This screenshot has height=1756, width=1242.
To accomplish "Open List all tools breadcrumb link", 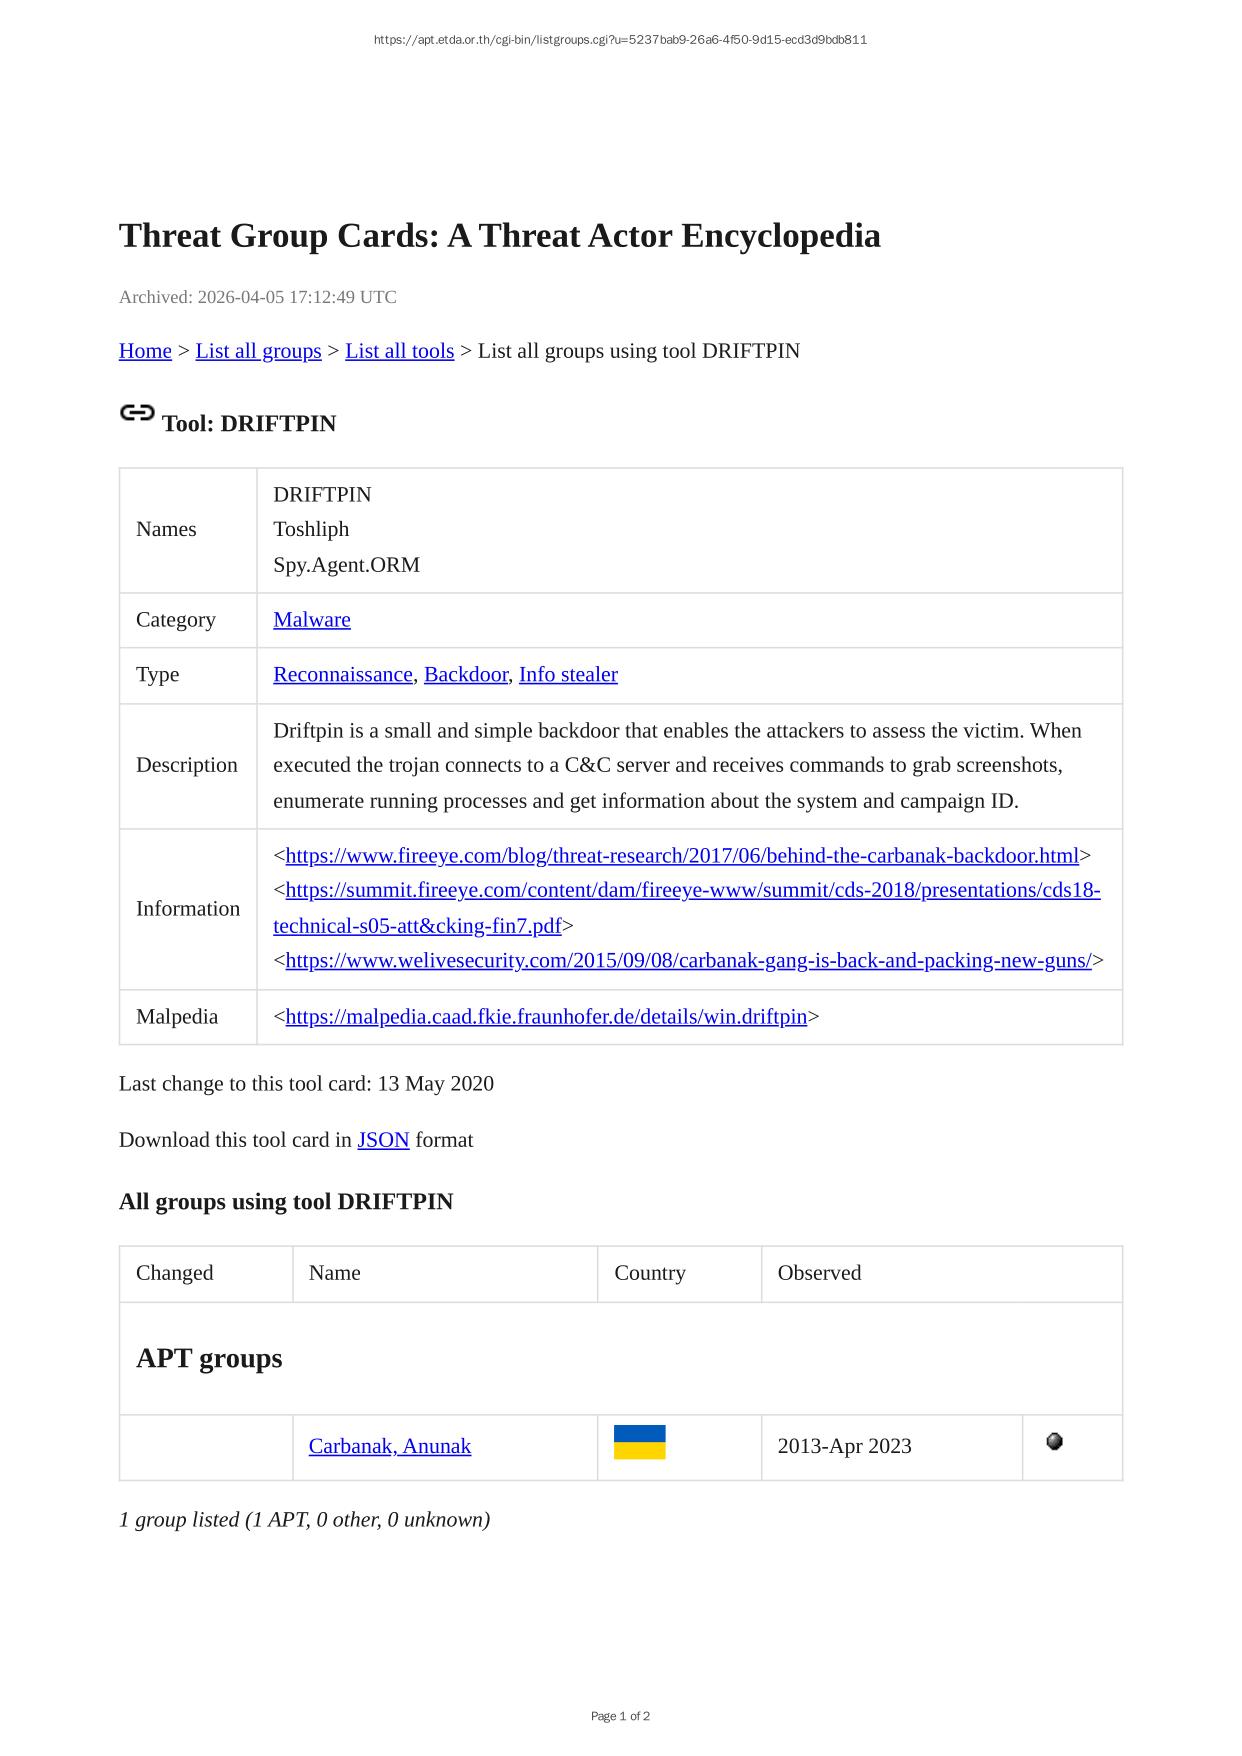I will coord(399,351).
